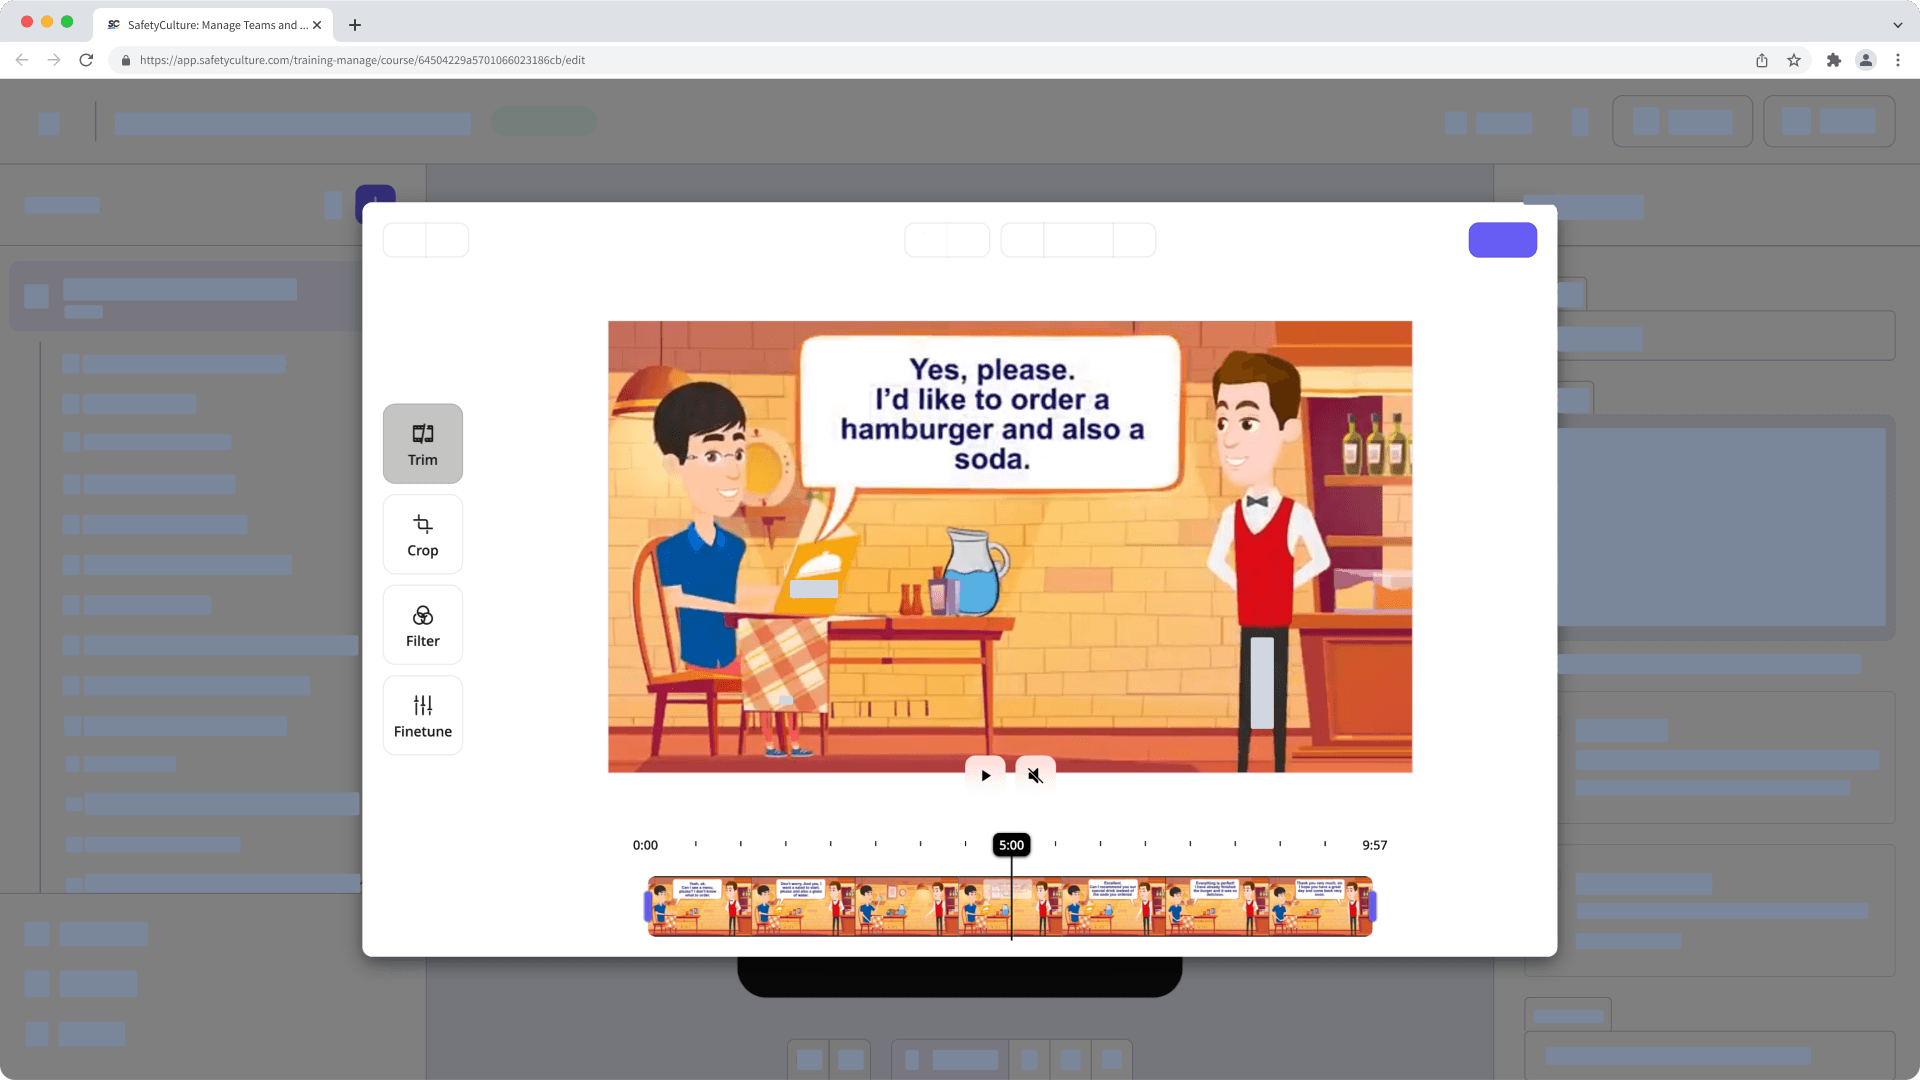The image size is (1920, 1080).
Task: Open a new browser tab with the plus
Action: [x=354, y=25]
